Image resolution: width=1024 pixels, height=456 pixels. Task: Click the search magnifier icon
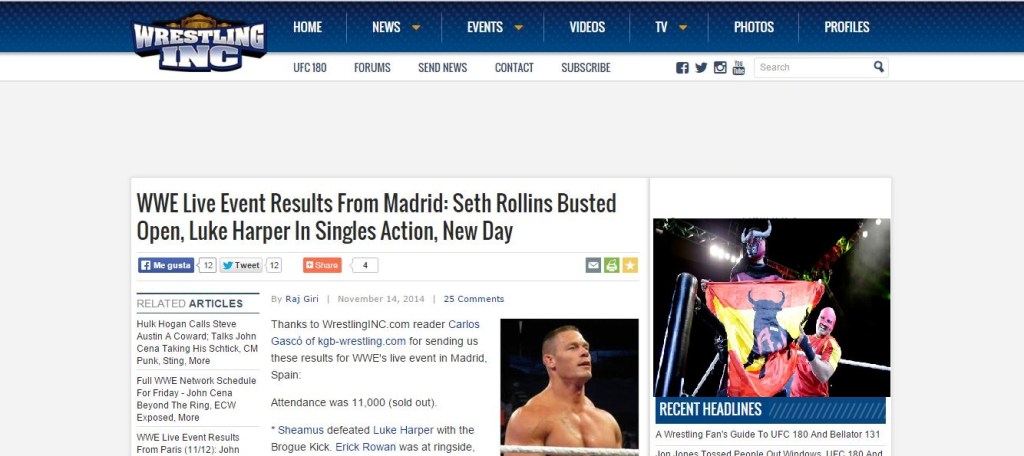click(878, 67)
